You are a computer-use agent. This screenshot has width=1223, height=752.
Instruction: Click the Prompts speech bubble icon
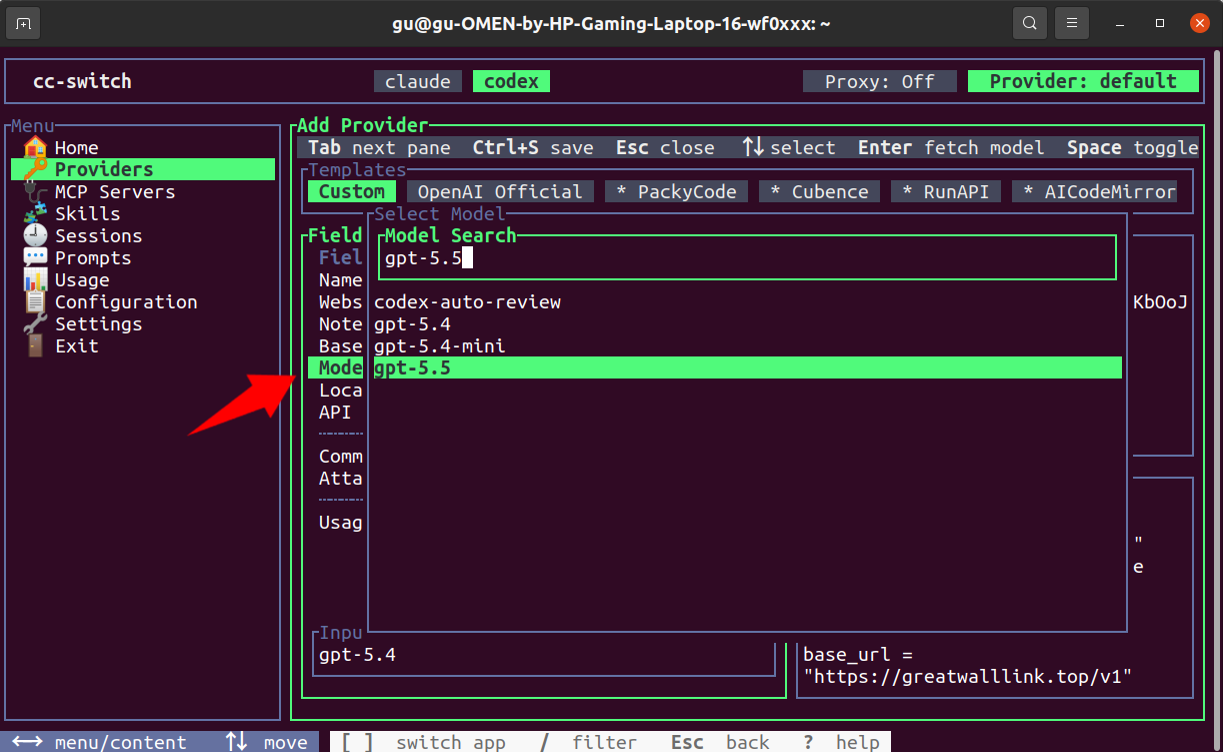35,257
